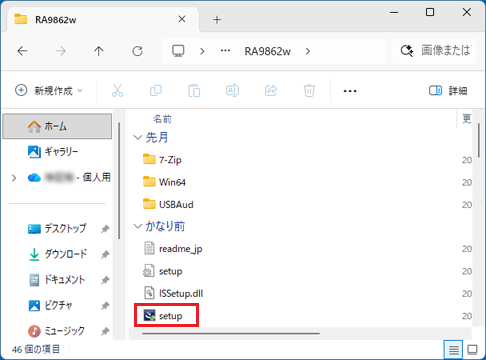Open デスクトップ quick access folder
The image size is (486, 360).
tap(57, 229)
